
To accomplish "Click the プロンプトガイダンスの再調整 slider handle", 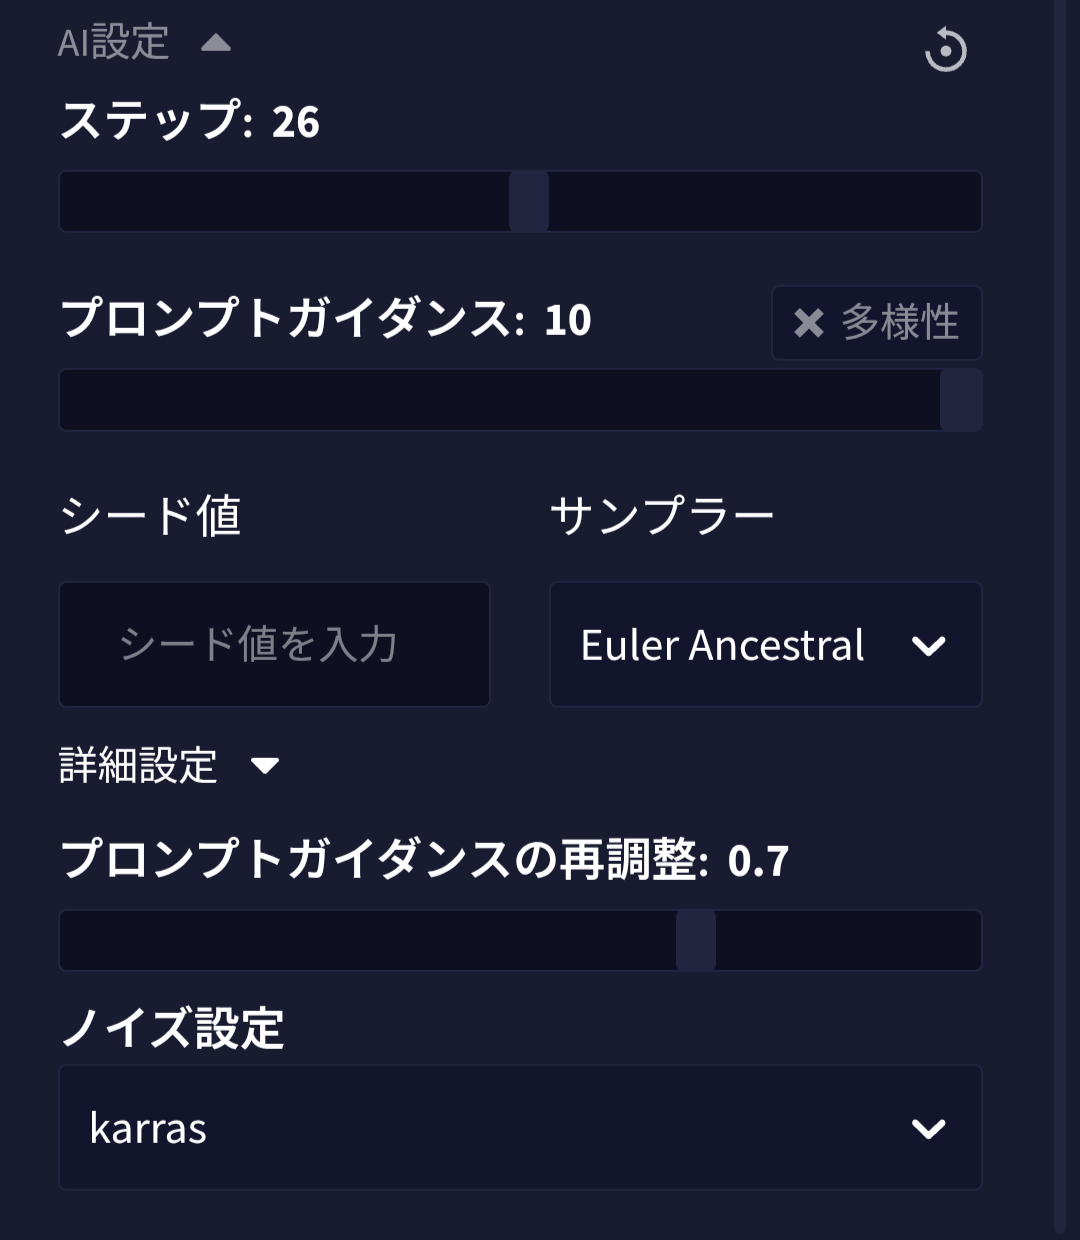I will 696,940.
